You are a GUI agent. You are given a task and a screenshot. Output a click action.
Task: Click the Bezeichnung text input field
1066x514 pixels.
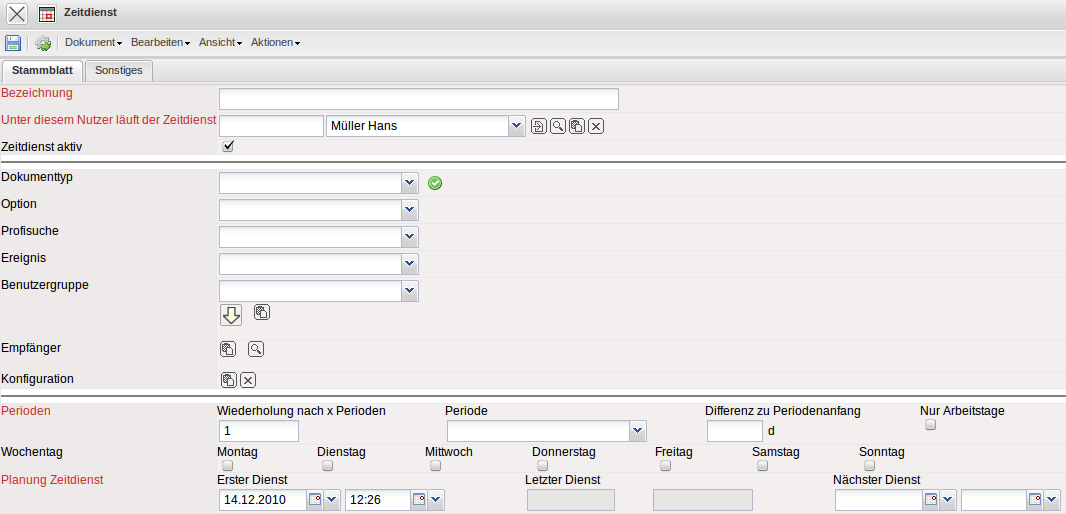point(418,98)
